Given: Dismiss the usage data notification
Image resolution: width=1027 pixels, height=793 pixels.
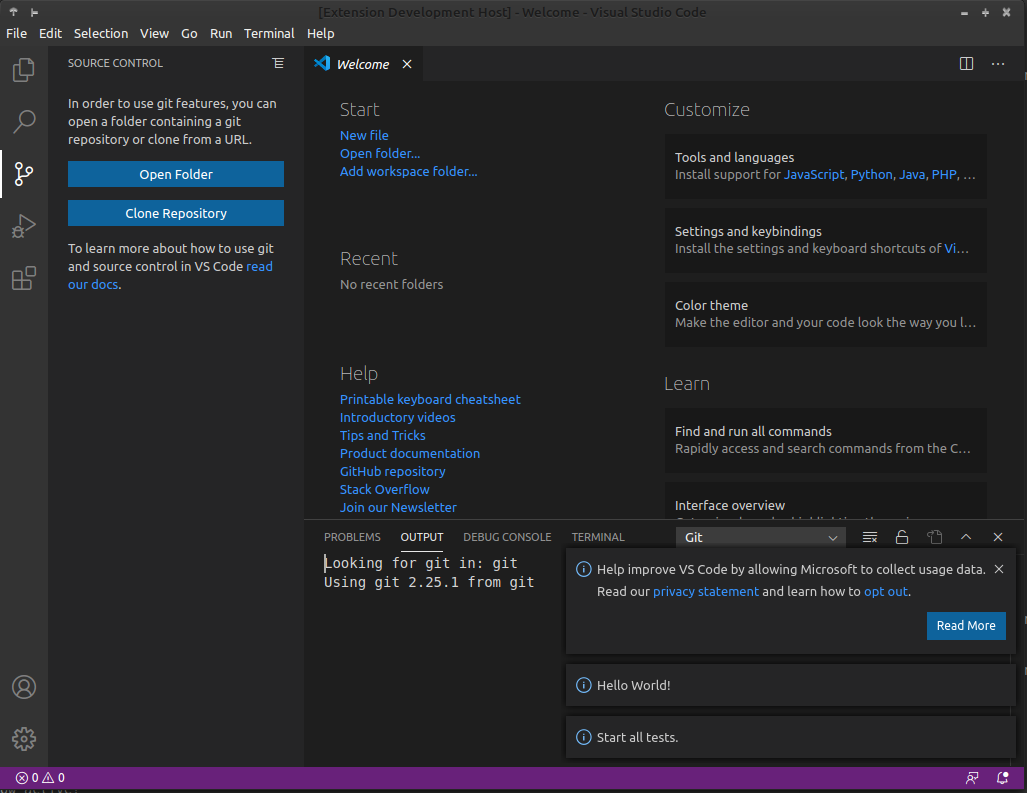Looking at the screenshot, I should tap(998, 569).
